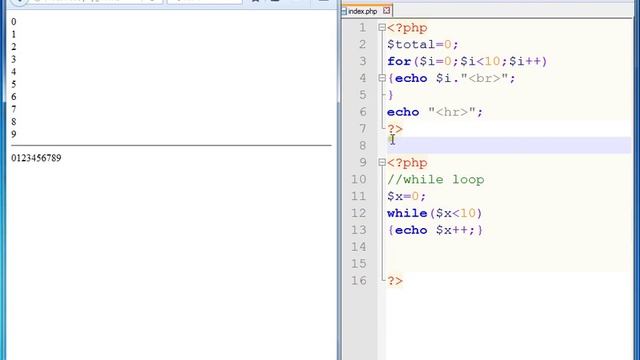Screen dimensions: 640x360
Task: Click the 7 output line in the browser
Action: tap(14, 109)
